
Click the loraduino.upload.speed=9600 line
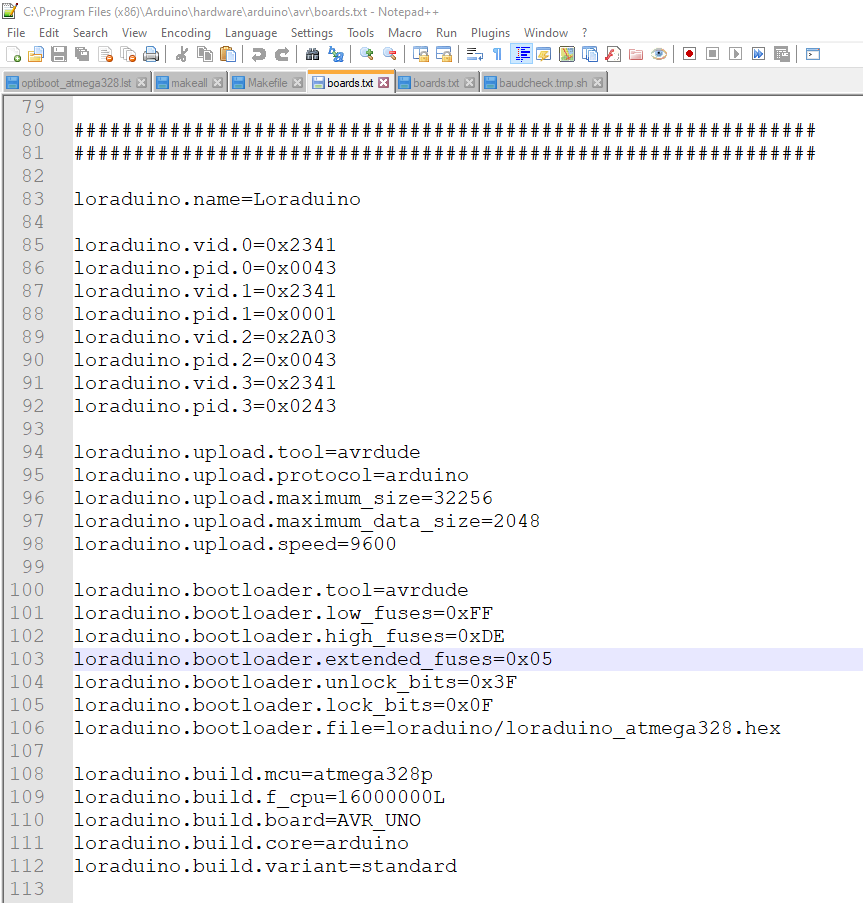click(235, 544)
